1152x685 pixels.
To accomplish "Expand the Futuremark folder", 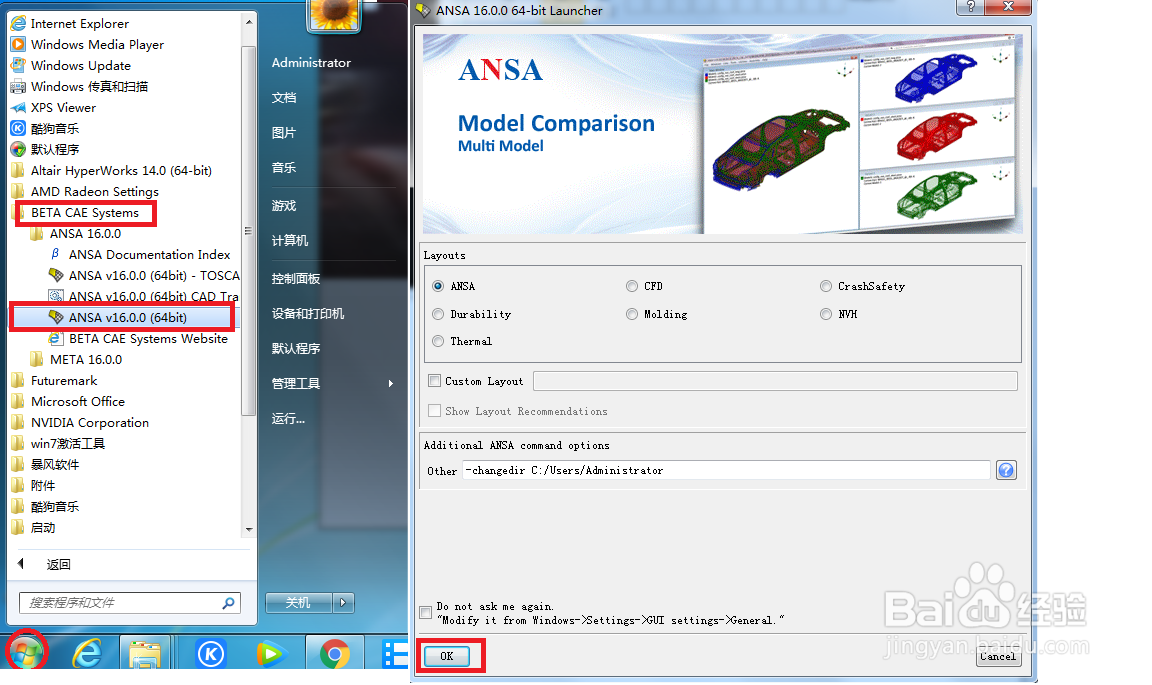I will point(54,381).
